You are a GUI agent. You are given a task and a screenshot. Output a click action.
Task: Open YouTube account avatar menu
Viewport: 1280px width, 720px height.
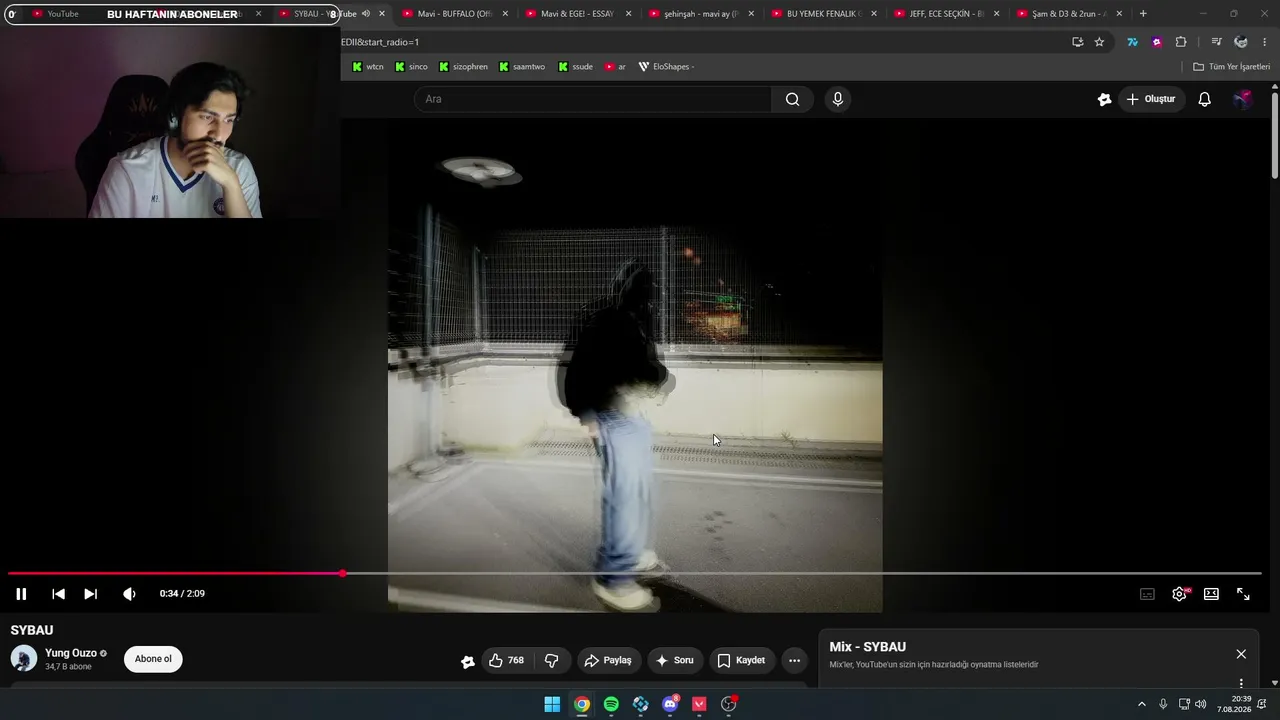pos(1242,99)
